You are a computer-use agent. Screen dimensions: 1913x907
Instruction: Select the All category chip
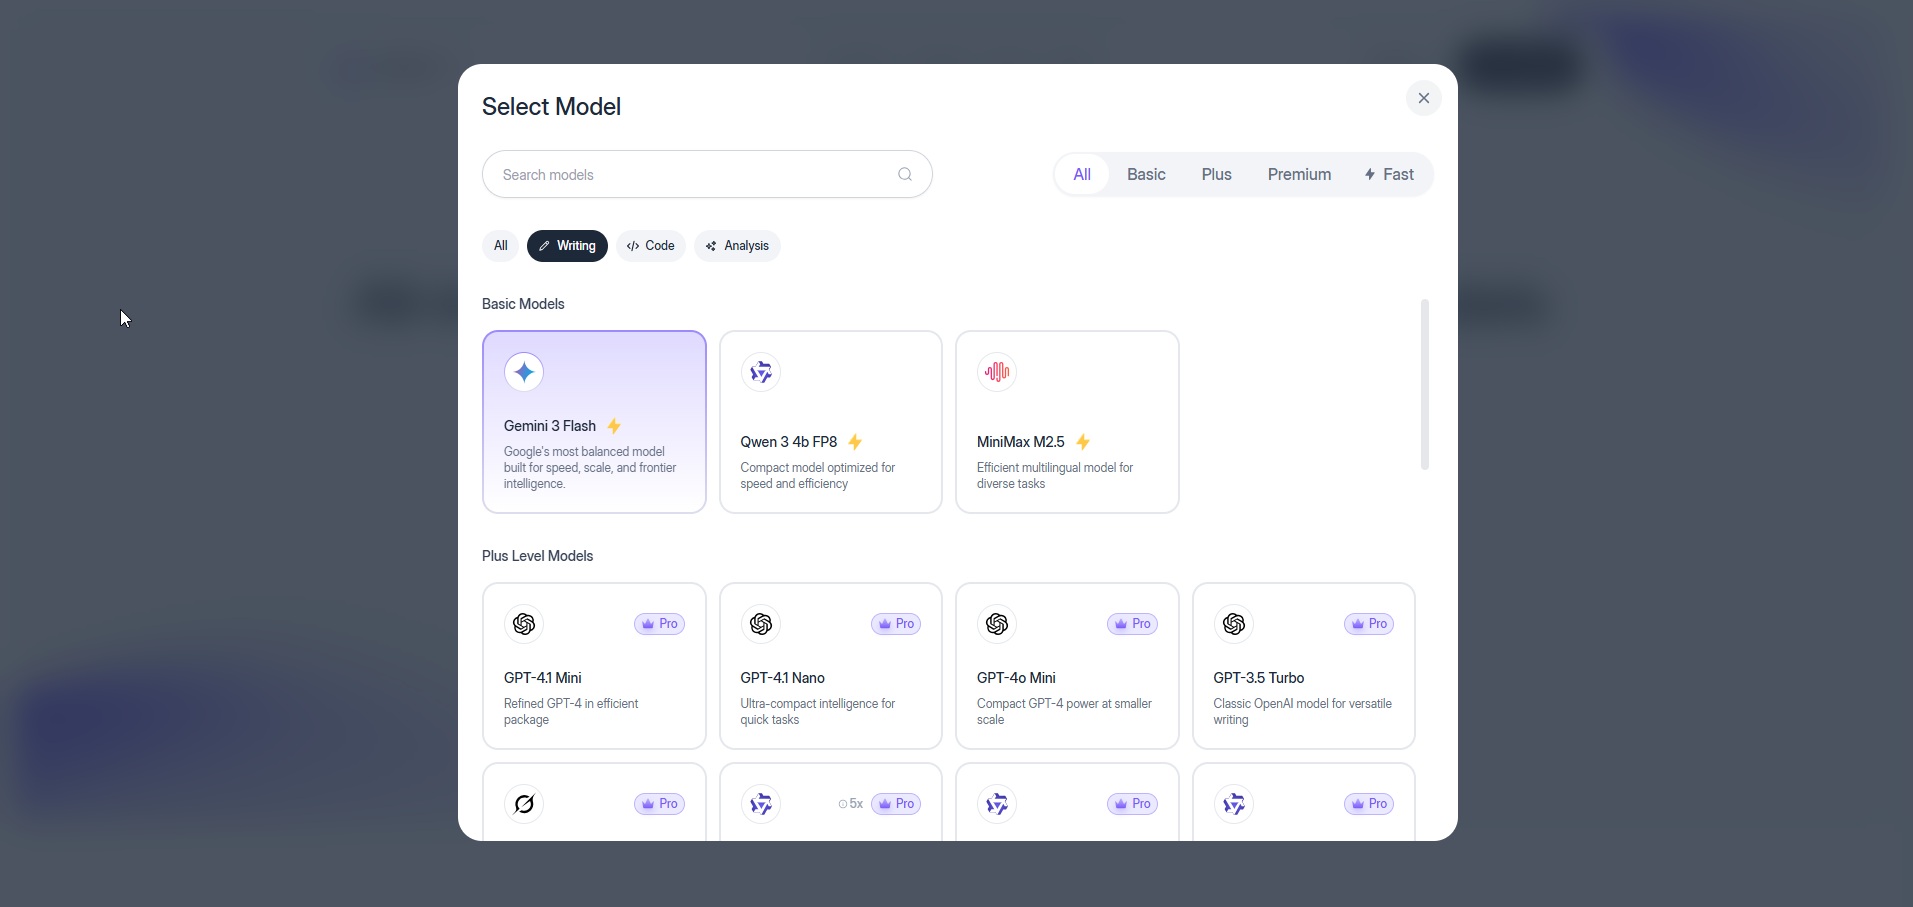500,246
